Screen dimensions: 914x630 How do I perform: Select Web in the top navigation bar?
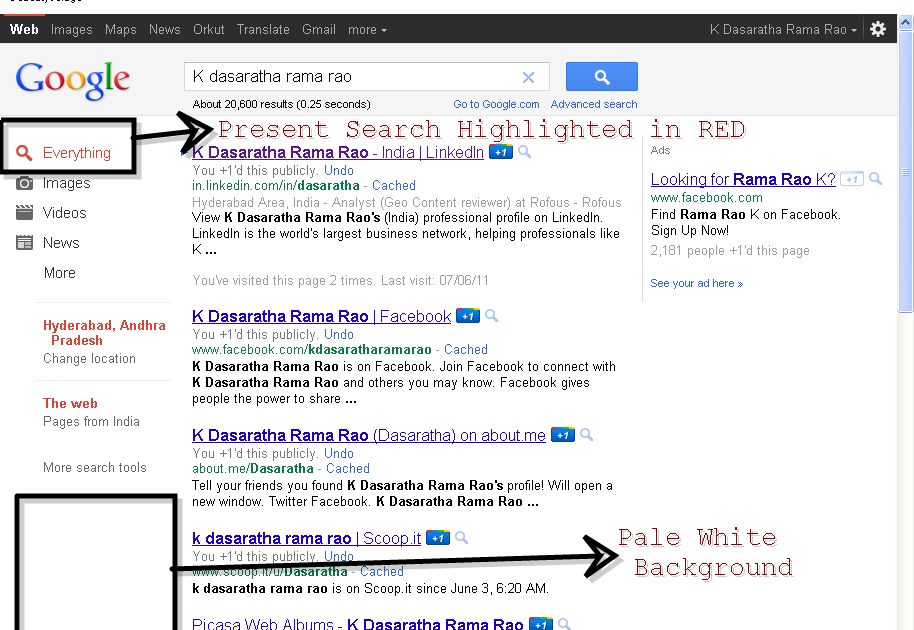(24, 30)
